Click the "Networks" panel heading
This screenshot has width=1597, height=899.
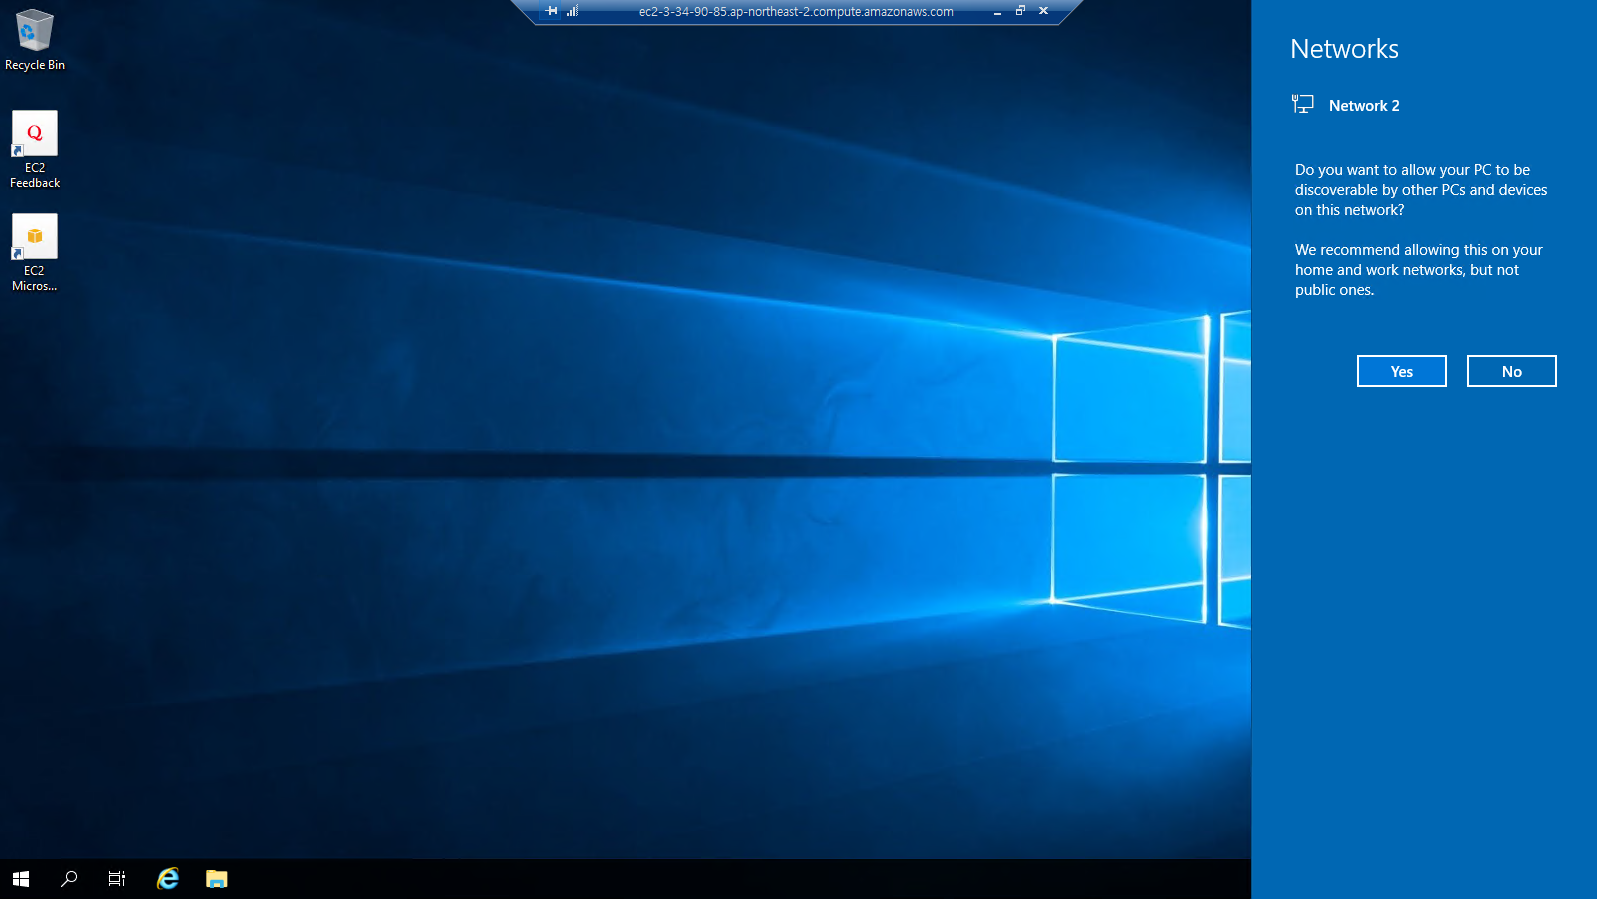[1344, 49]
